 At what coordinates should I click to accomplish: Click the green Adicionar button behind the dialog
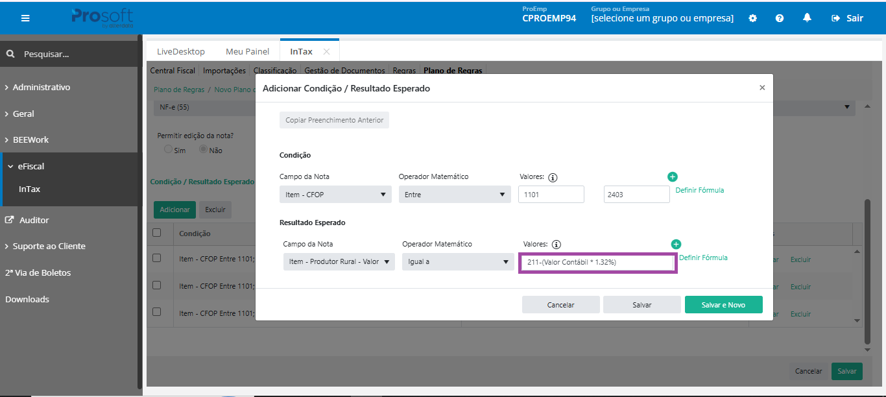click(175, 210)
